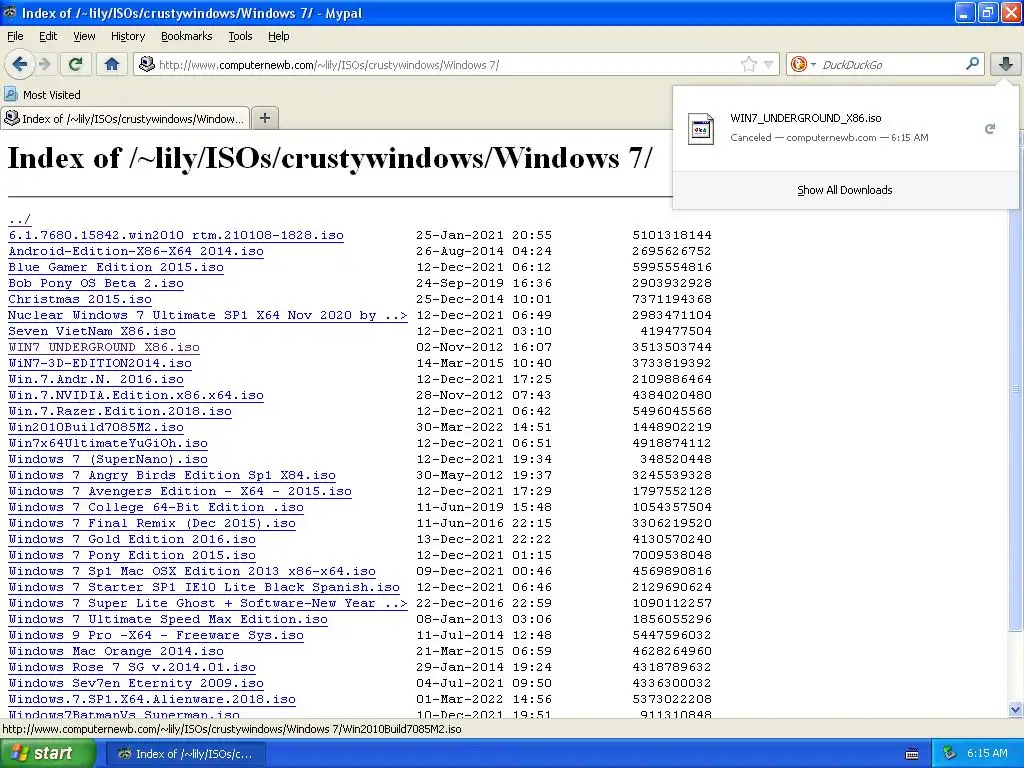Click the Forward arrow button
This screenshot has width=1024, height=768.
(x=44, y=64)
